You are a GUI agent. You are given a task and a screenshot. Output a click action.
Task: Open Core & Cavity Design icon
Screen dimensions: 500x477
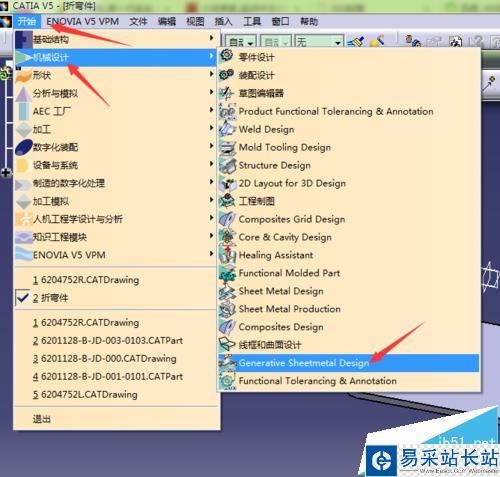coord(227,237)
